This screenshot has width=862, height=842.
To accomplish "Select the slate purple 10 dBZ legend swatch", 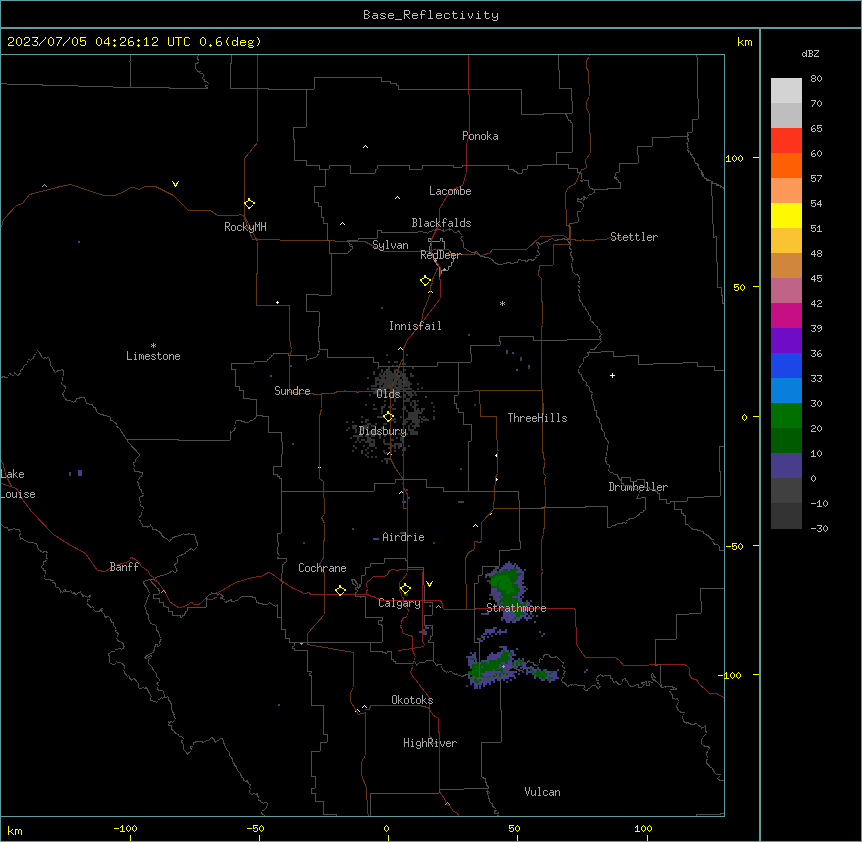I will (786, 466).
